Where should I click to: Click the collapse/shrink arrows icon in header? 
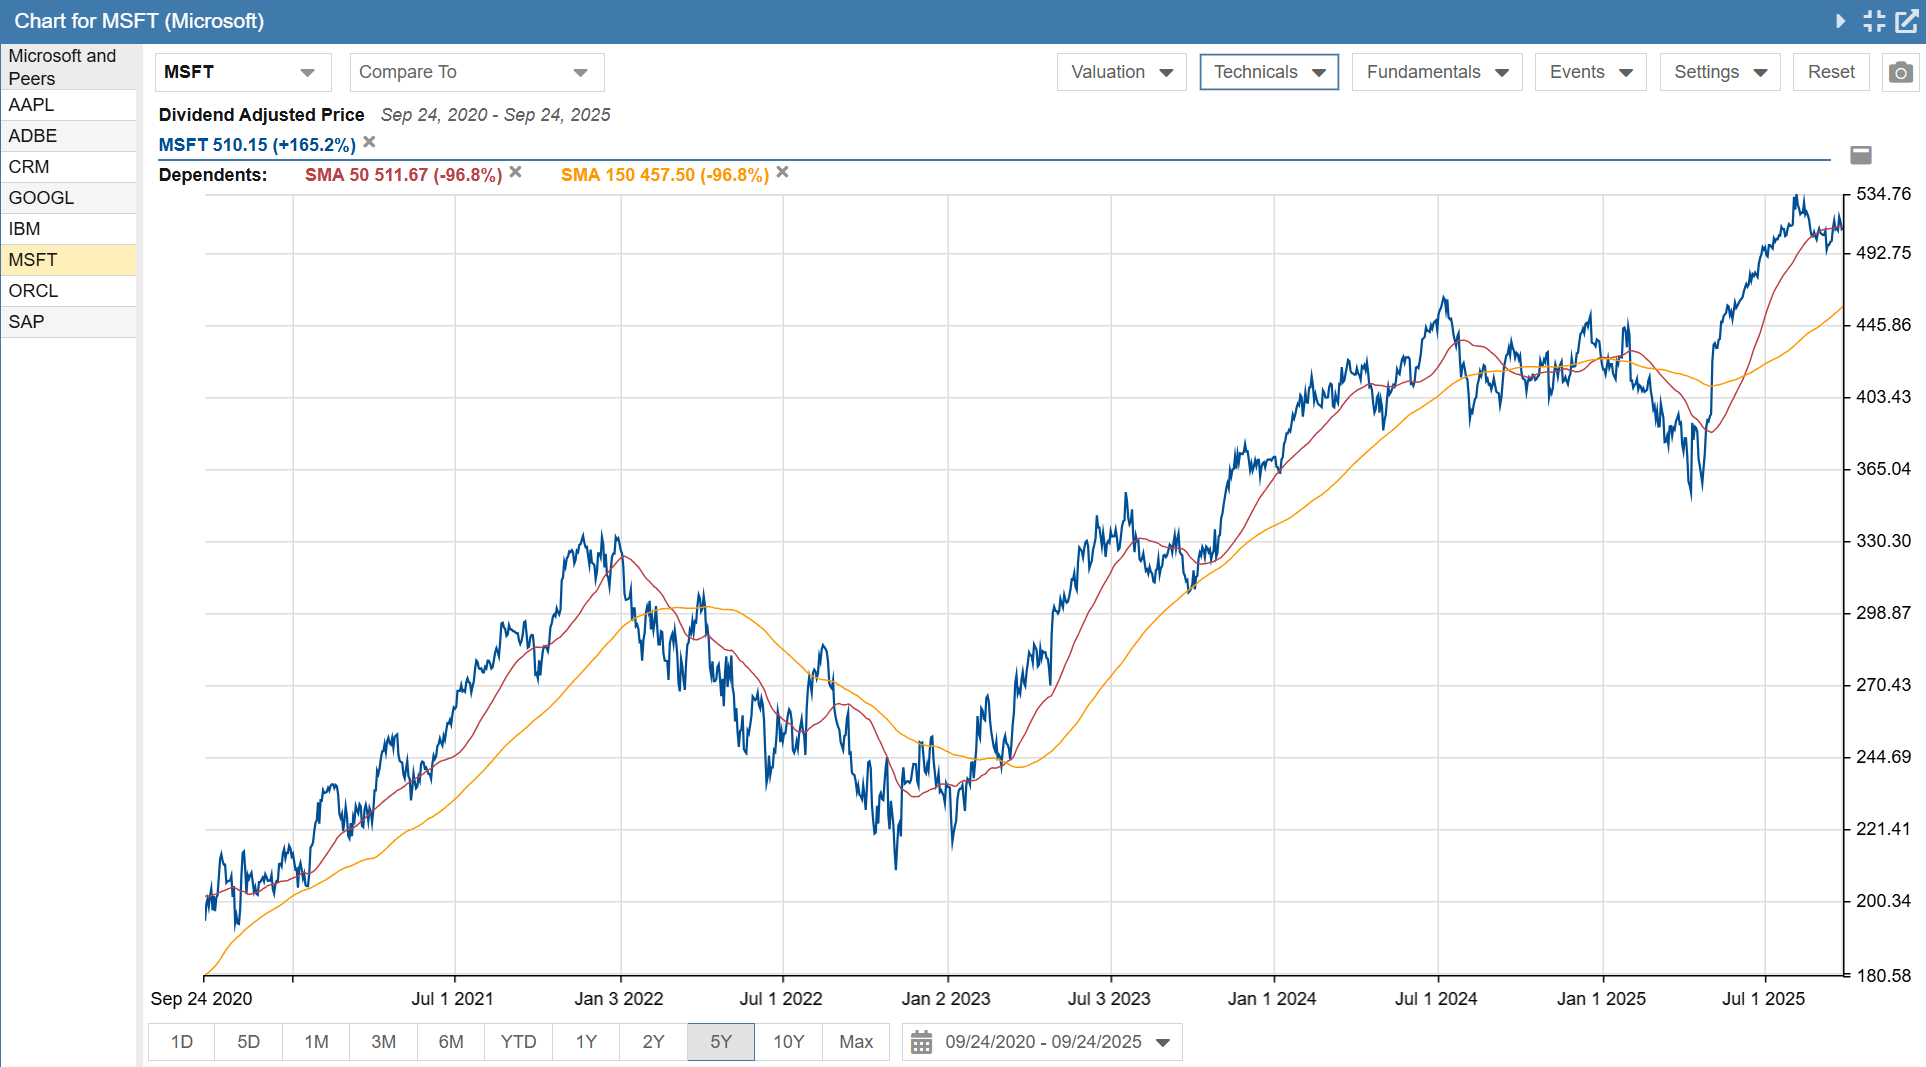pos(1874,21)
